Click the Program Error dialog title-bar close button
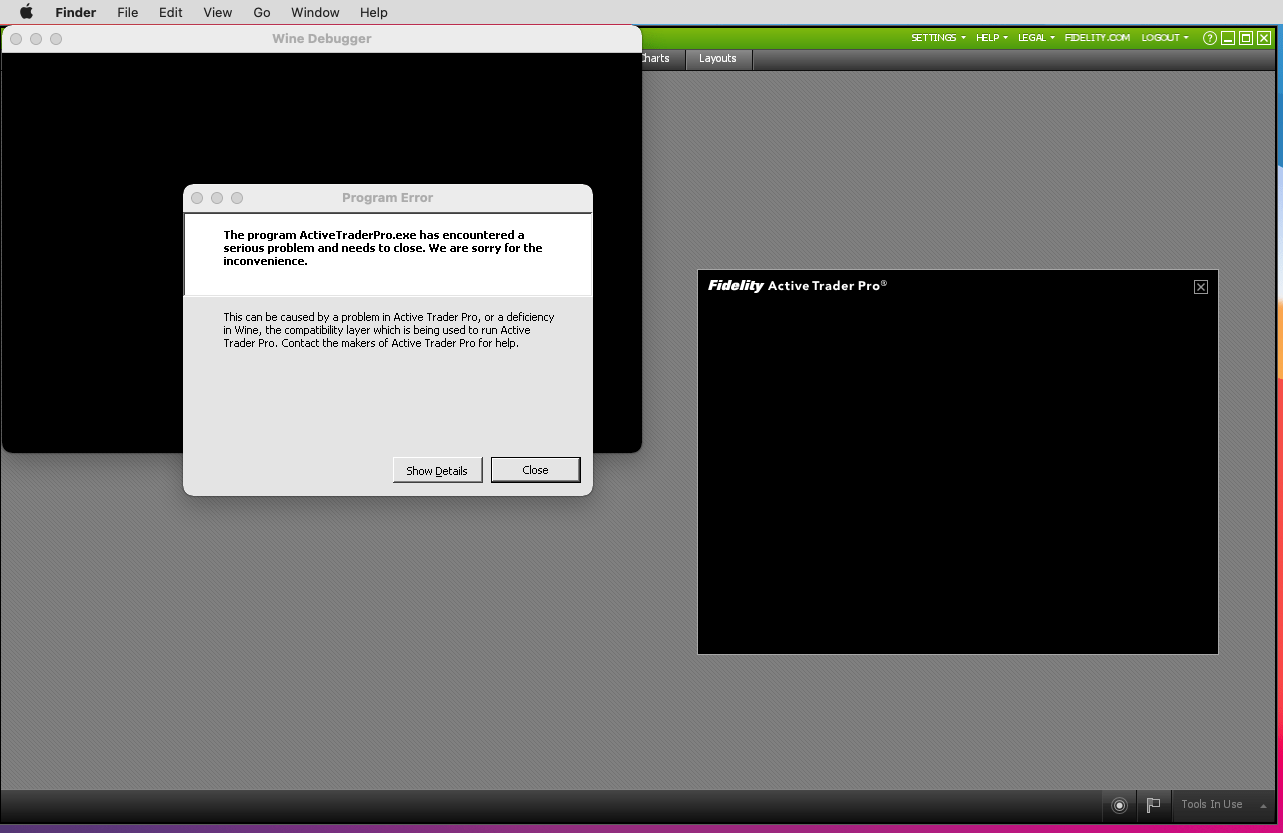Image resolution: width=1283 pixels, height=833 pixels. point(197,198)
